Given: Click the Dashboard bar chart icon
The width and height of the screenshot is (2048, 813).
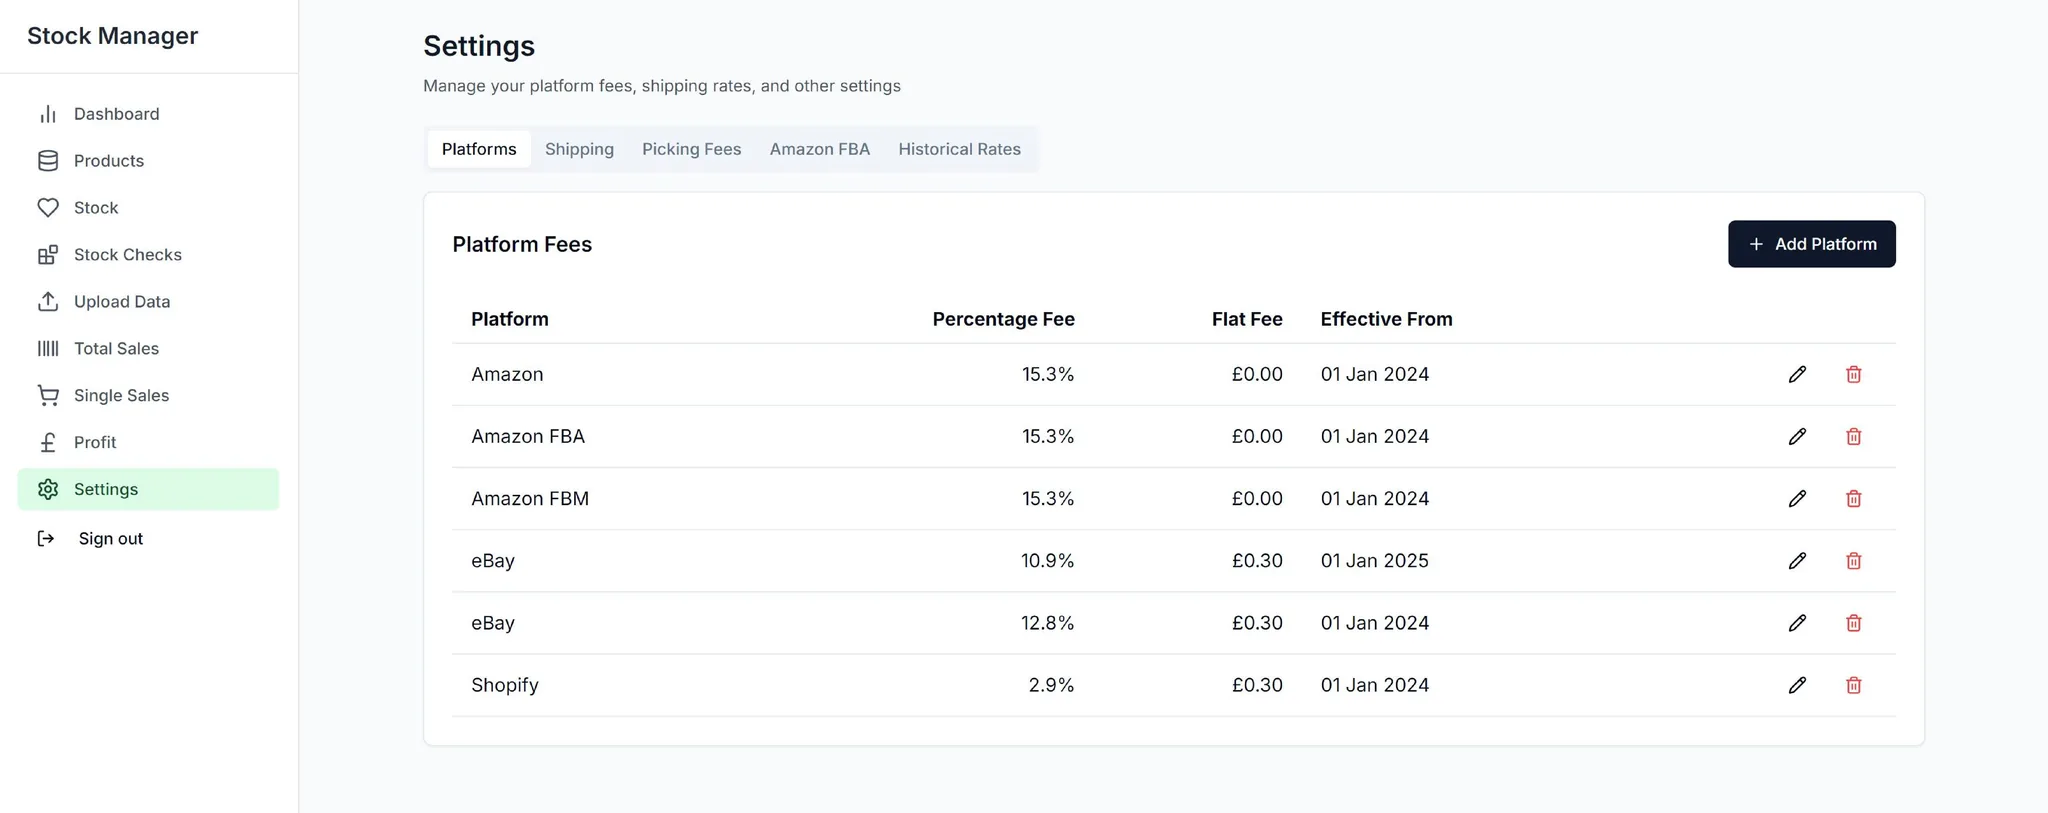Looking at the screenshot, I should pyautogui.click(x=48, y=114).
